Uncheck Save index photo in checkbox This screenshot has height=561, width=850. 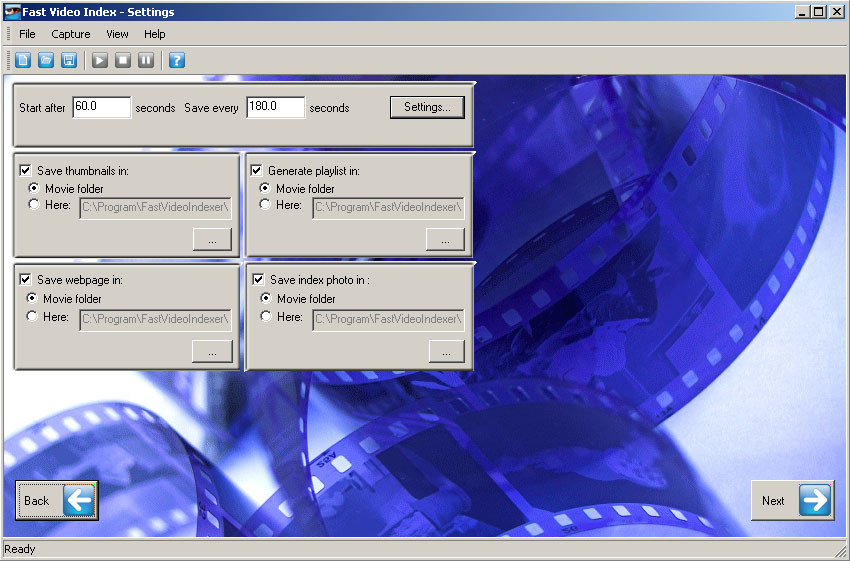pos(259,280)
